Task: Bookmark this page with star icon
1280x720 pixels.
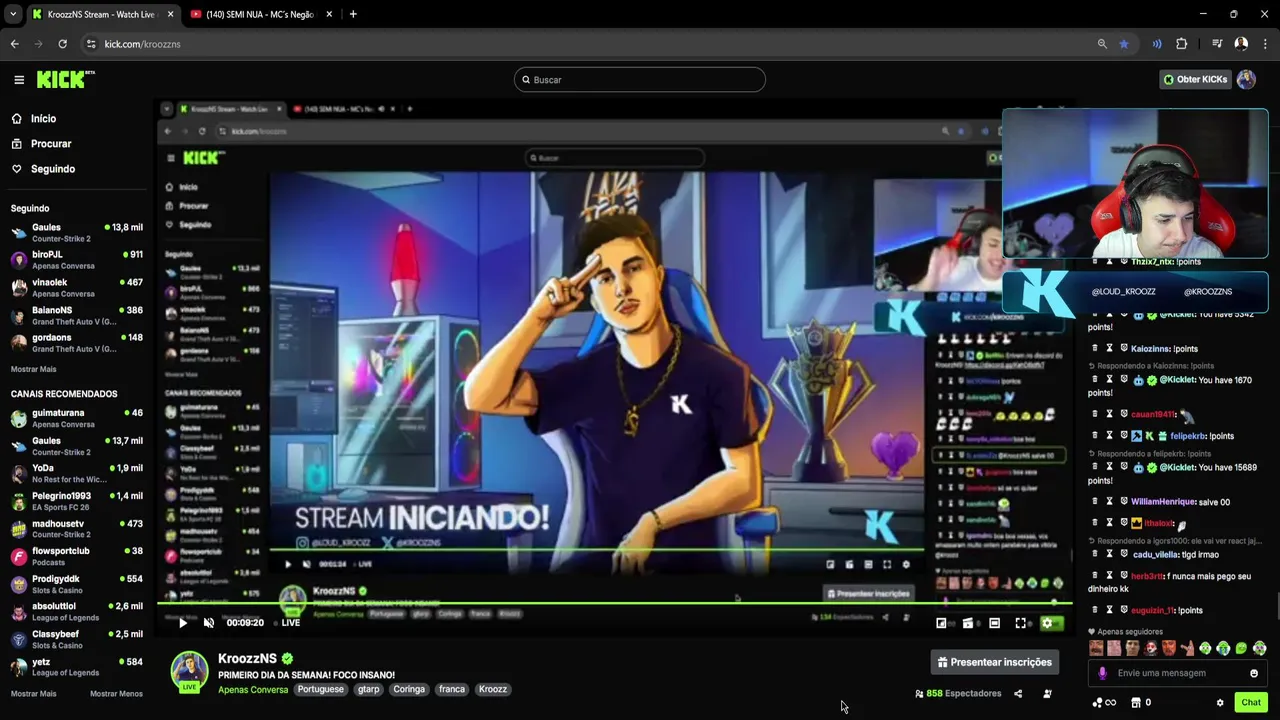Action: (1124, 44)
